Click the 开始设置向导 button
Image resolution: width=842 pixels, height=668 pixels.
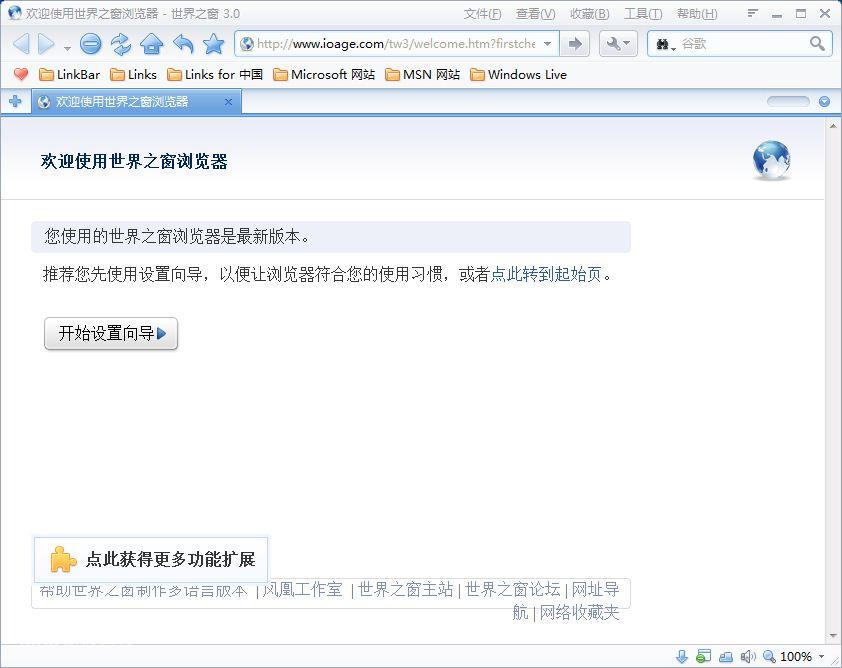(x=111, y=333)
